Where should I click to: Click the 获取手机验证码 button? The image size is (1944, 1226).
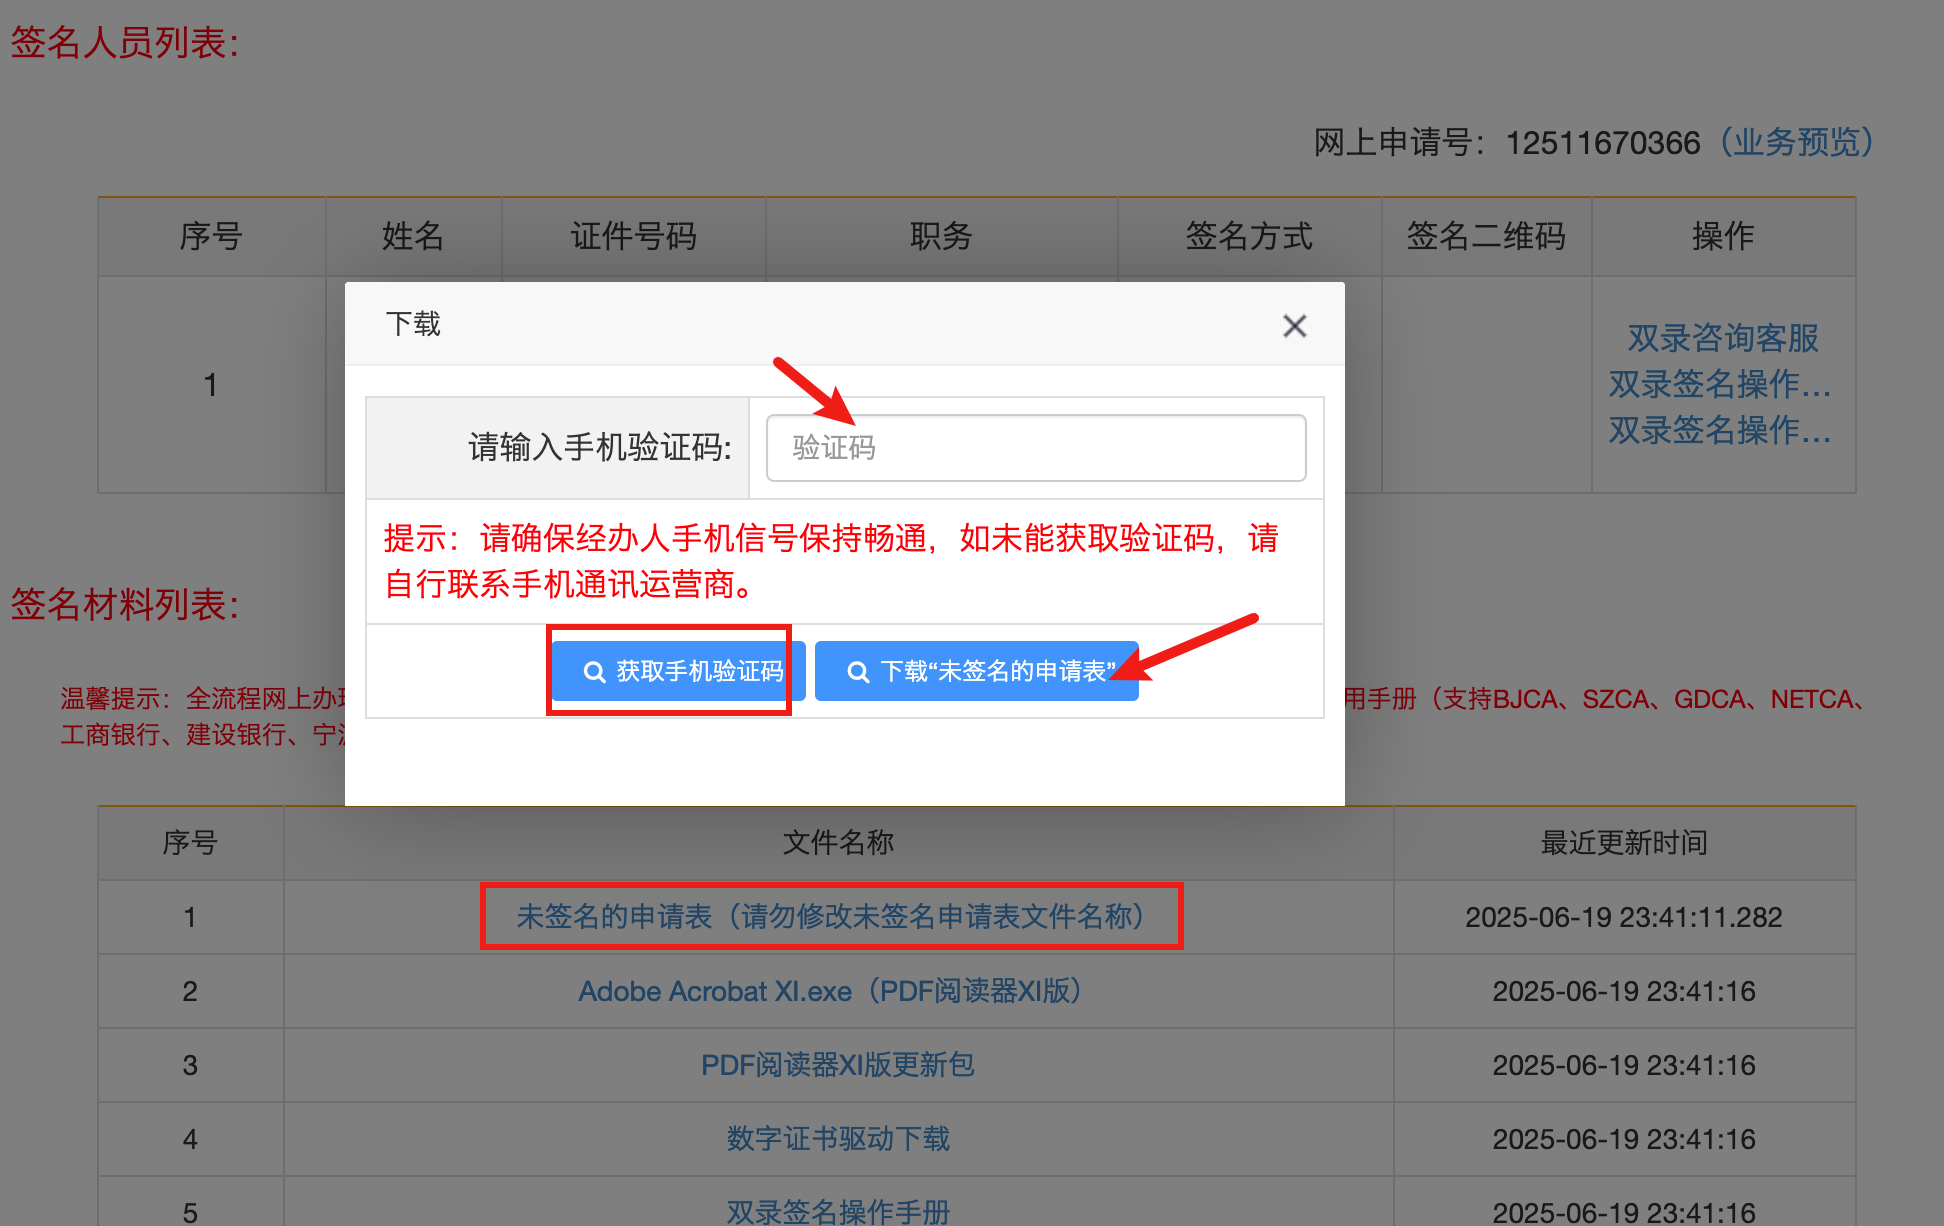tap(678, 671)
